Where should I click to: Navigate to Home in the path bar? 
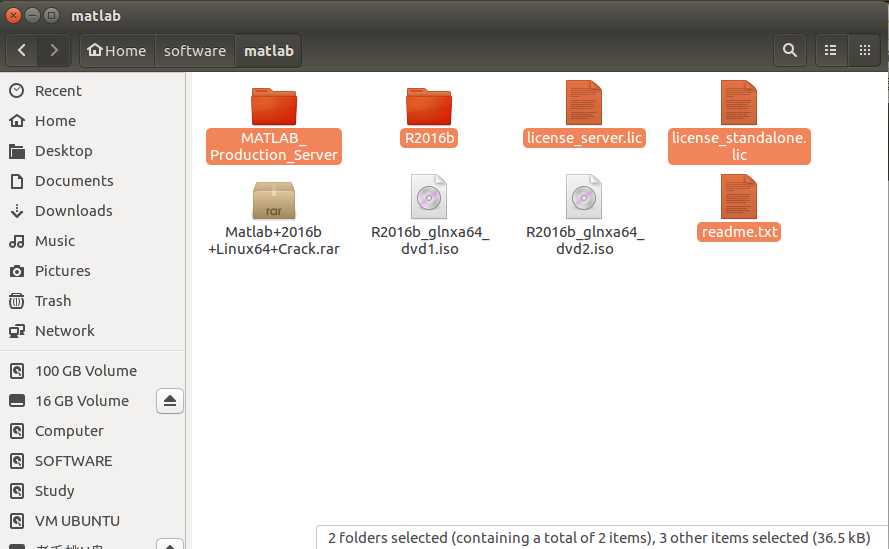click(117, 50)
